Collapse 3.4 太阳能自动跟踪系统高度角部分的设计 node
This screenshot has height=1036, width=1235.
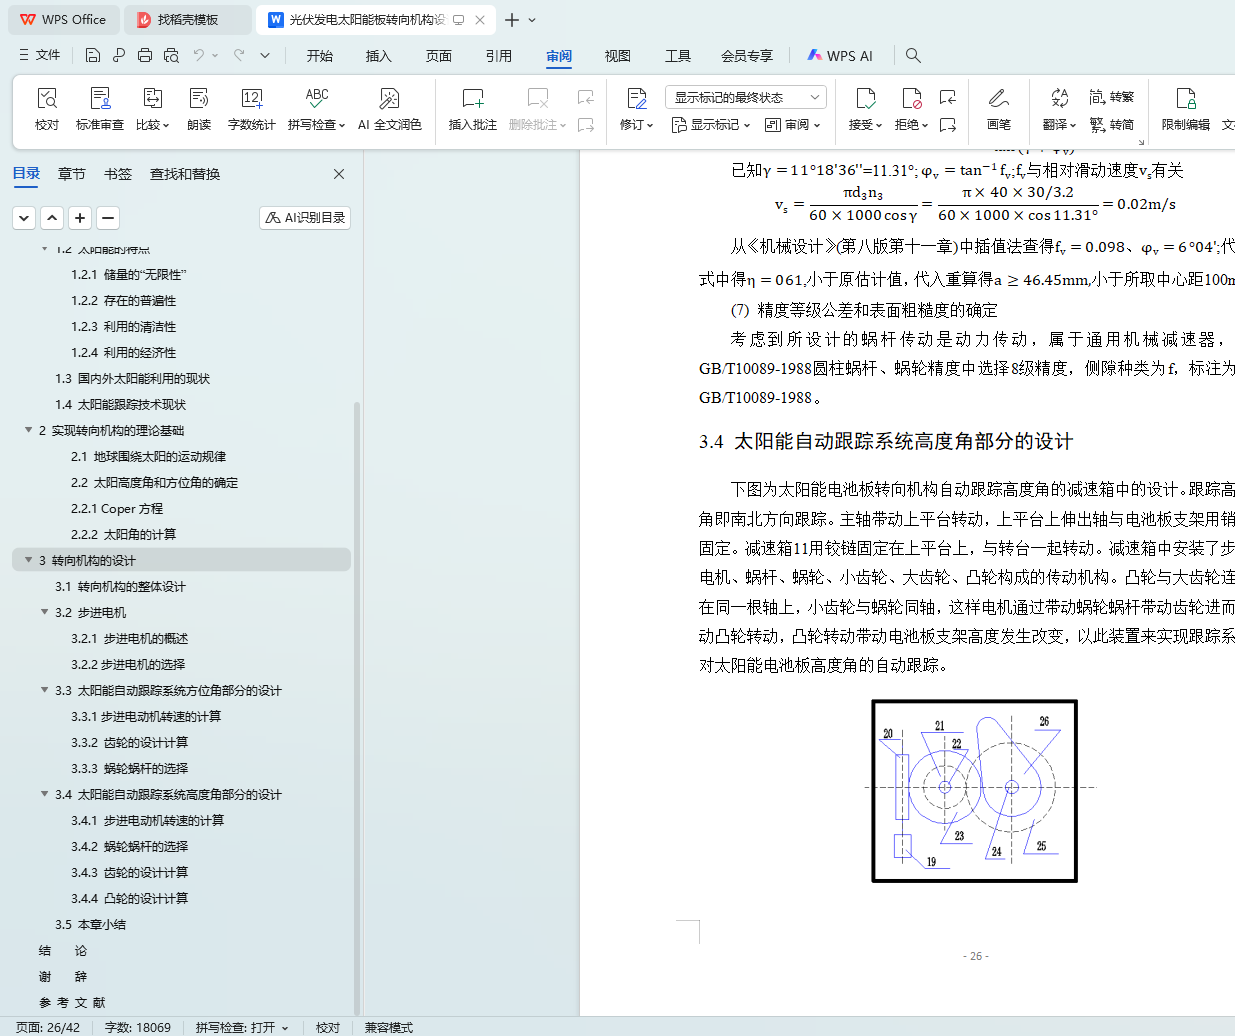tap(44, 794)
